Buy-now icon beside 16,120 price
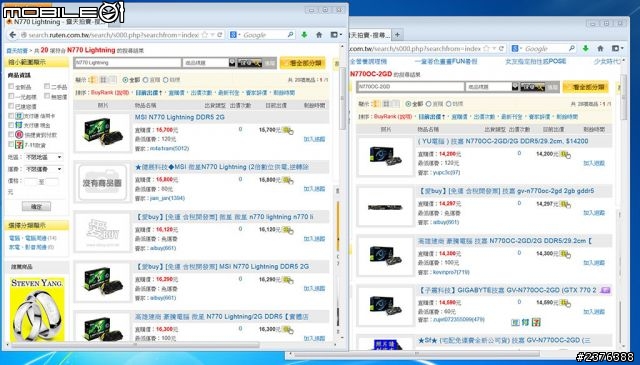Viewport: 640px width, 365px height. 288,230
